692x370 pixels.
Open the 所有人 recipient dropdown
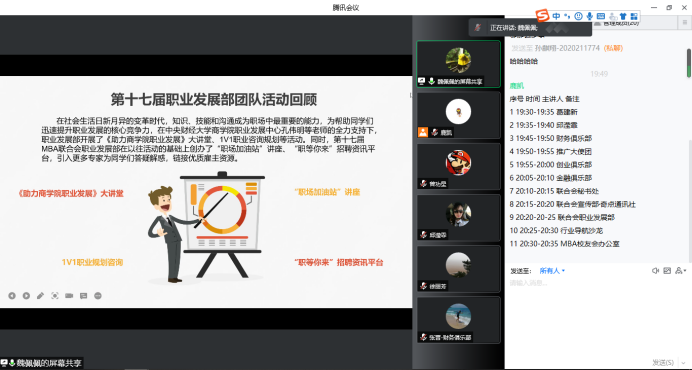click(x=552, y=271)
